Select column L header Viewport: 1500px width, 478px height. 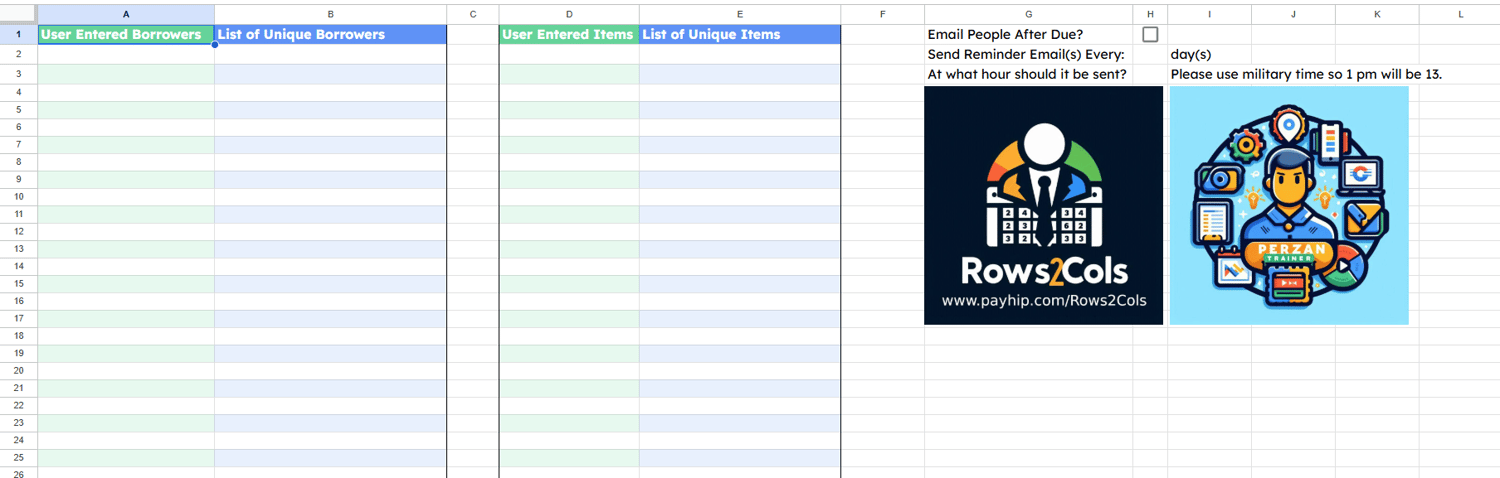point(1460,13)
